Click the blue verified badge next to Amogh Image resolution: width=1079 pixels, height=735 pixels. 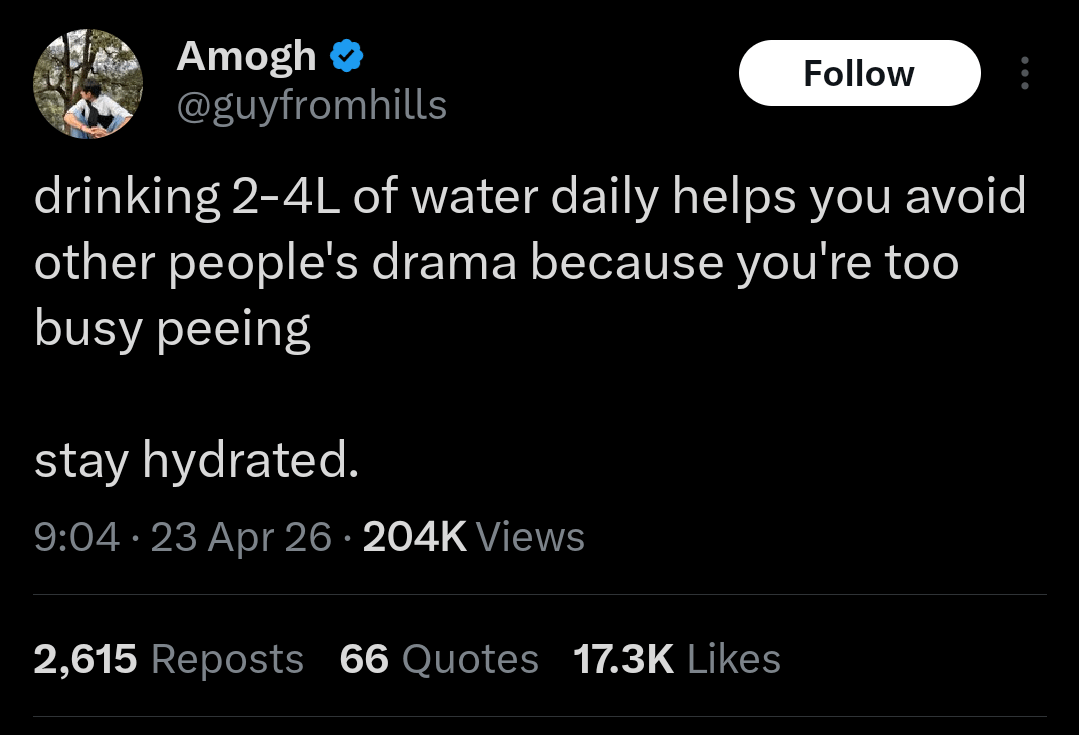(x=346, y=57)
